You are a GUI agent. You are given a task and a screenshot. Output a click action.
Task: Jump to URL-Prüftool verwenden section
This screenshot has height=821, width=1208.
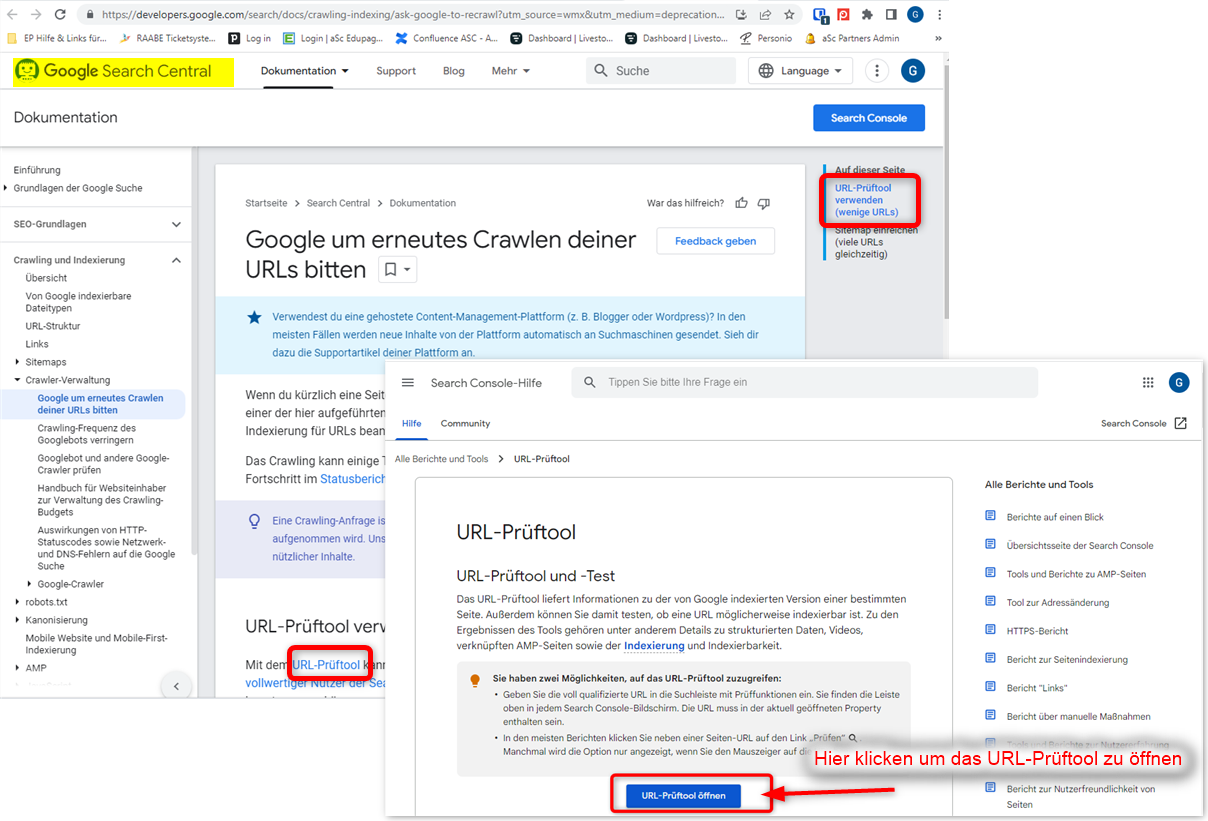coord(867,200)
